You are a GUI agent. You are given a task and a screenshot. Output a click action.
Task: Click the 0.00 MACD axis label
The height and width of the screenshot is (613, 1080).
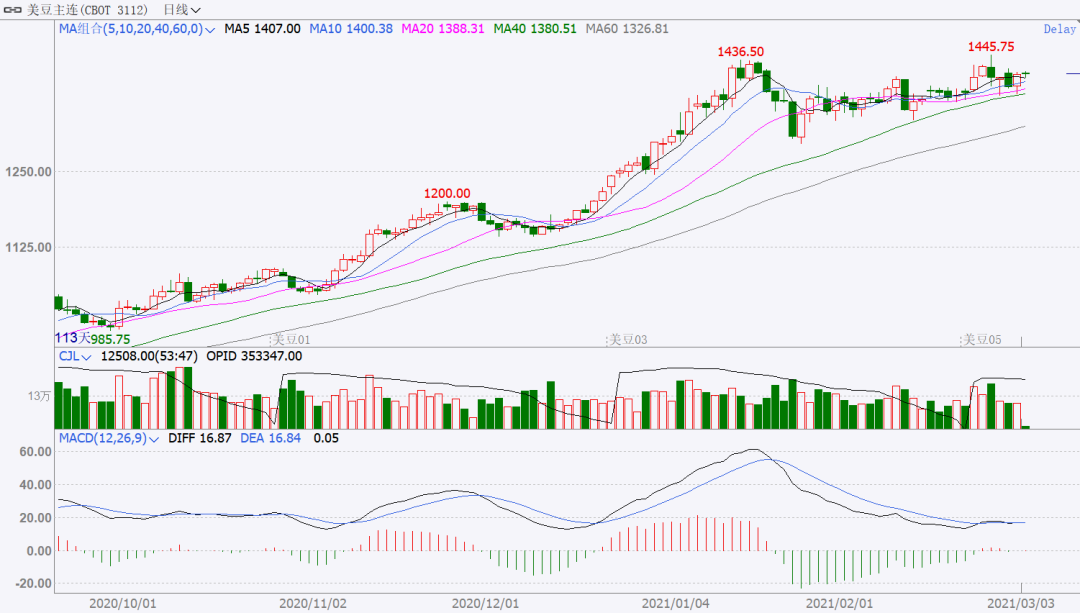tap(39, 551)
